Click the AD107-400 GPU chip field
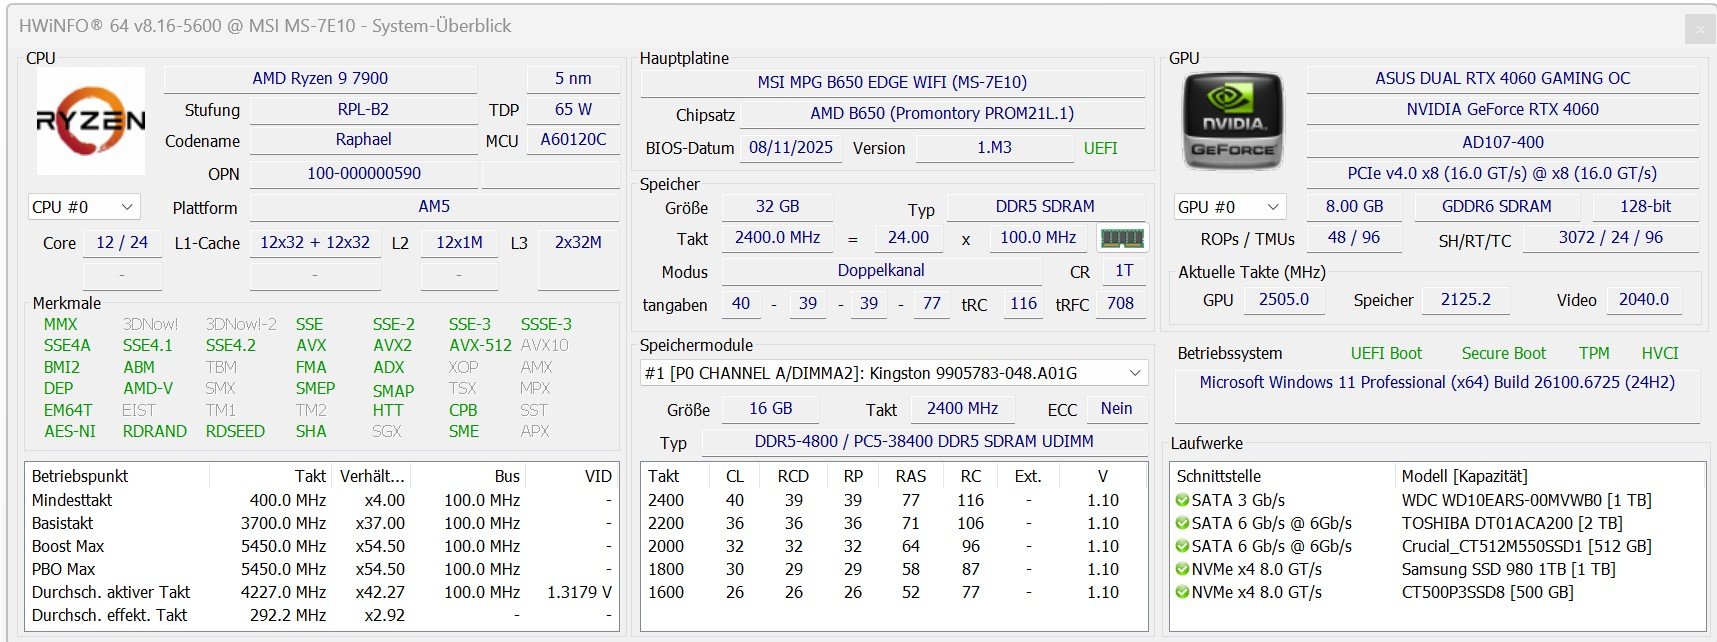 click(x=1502, y=142)
